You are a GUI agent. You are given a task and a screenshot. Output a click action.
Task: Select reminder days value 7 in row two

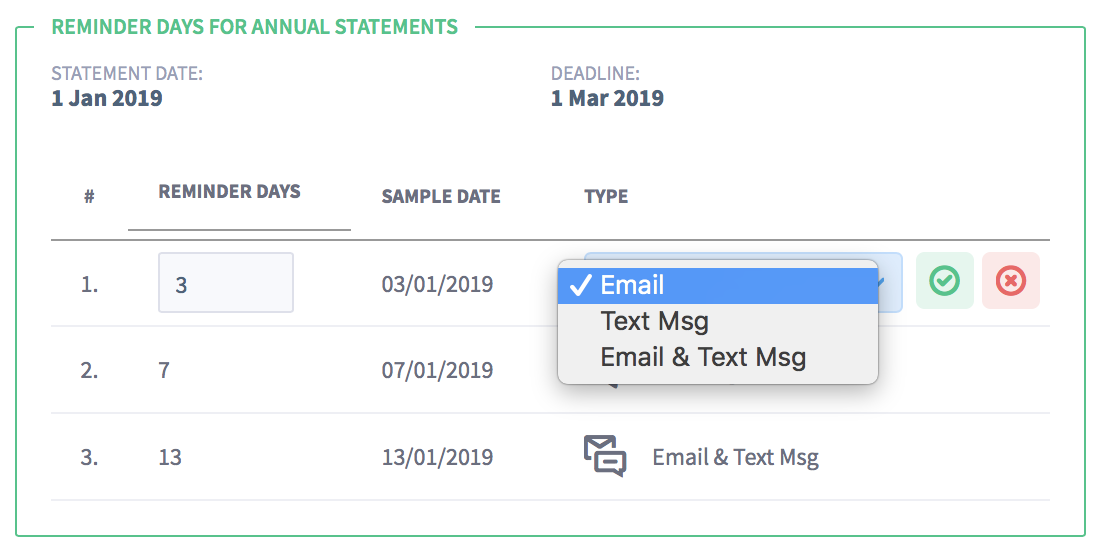(x=164, y=370)
